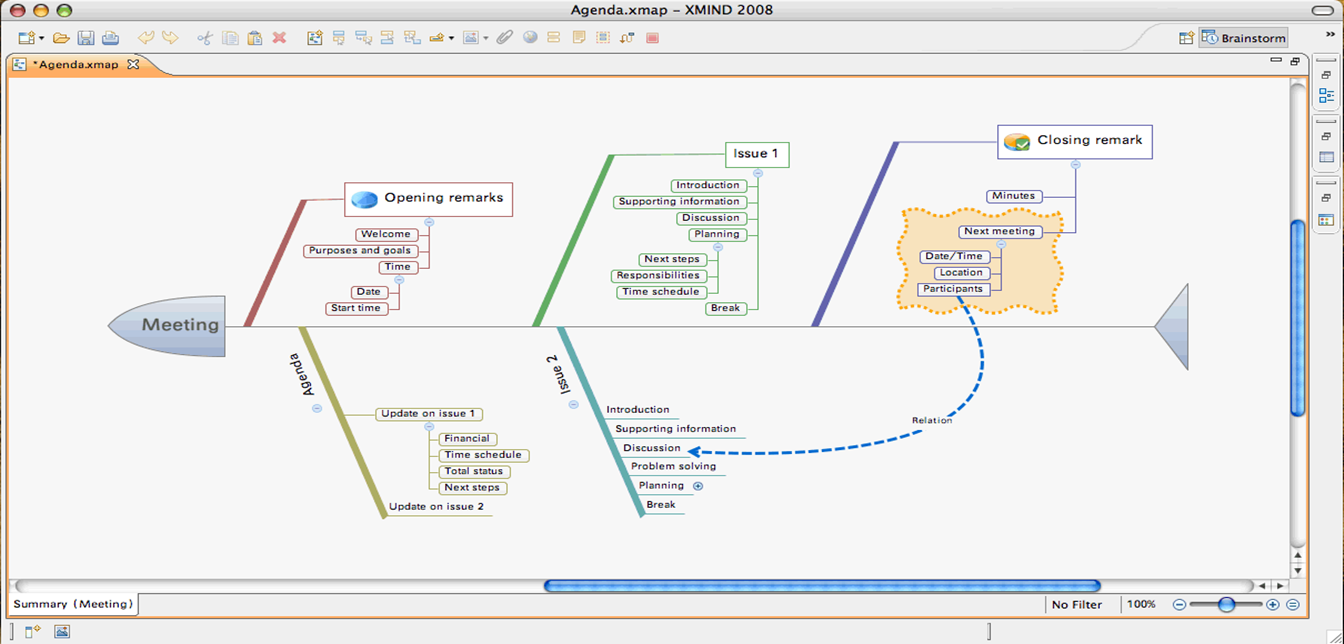The width and height of the screenshot is (1344, 644).
Task: Click the No Filter status button
Action: click(x=1076, y=604)
